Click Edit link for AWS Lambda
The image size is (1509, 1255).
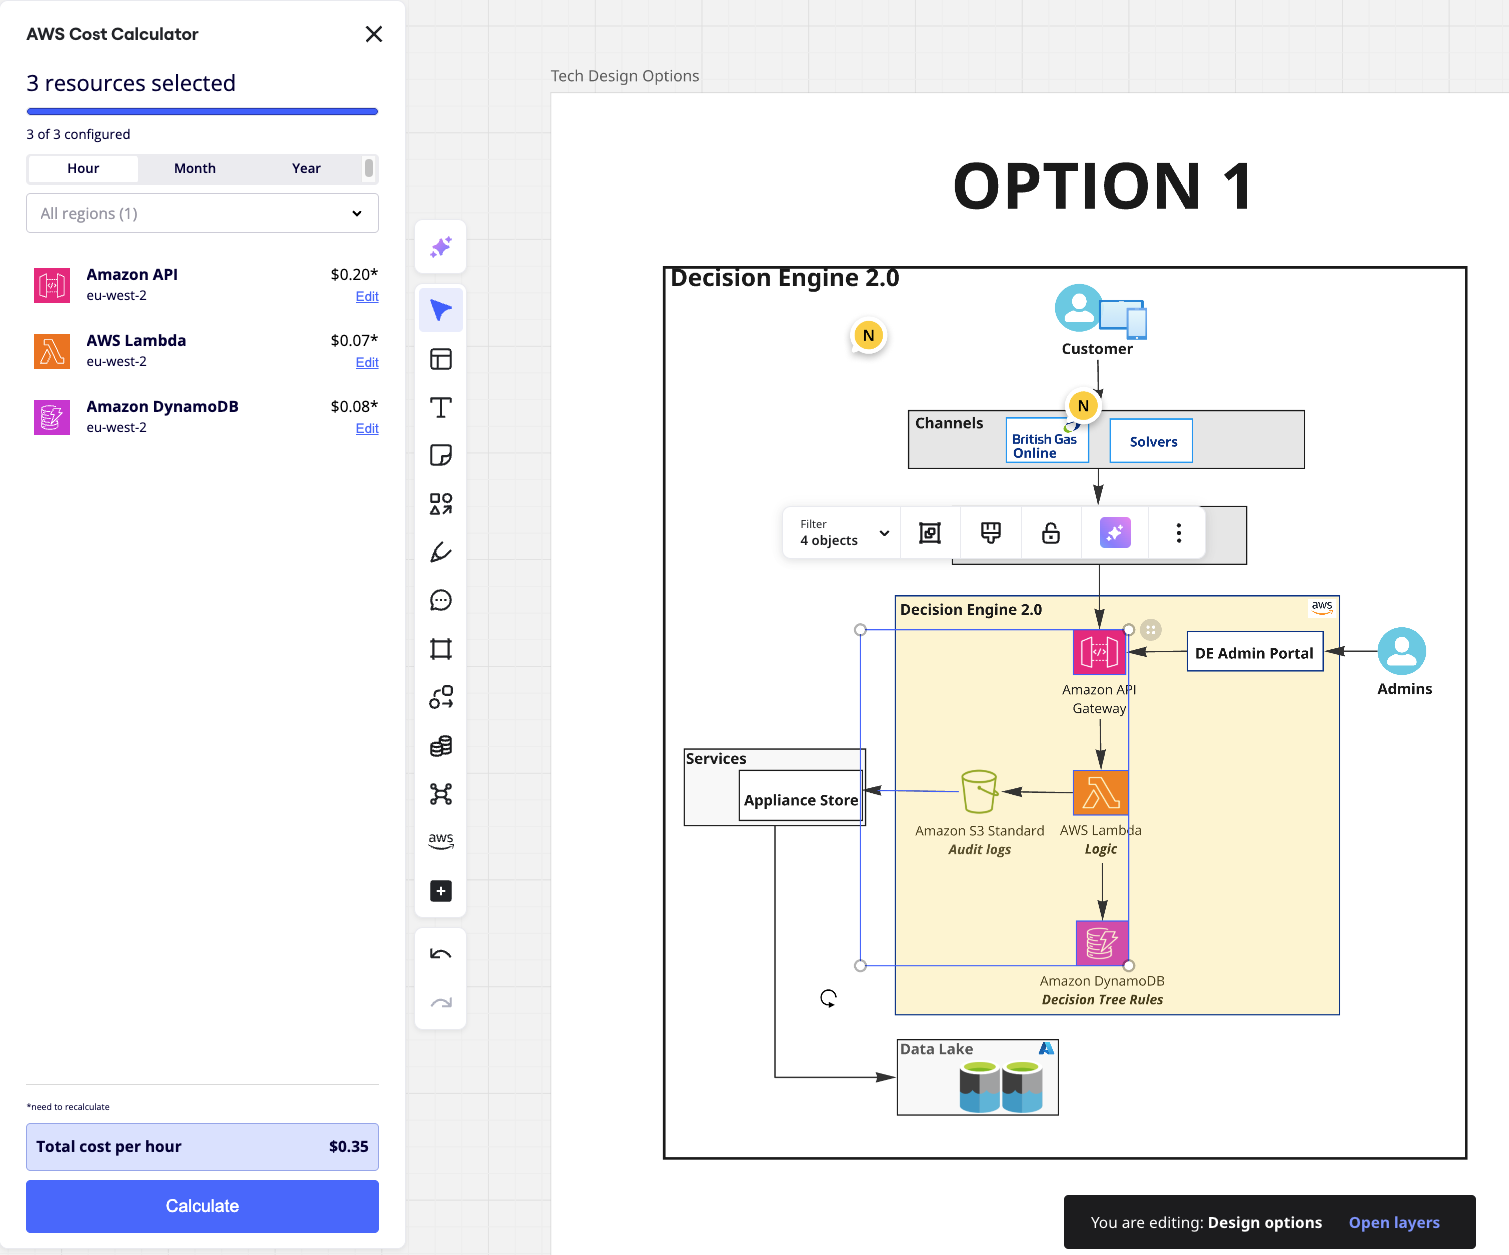pos(367,362)
